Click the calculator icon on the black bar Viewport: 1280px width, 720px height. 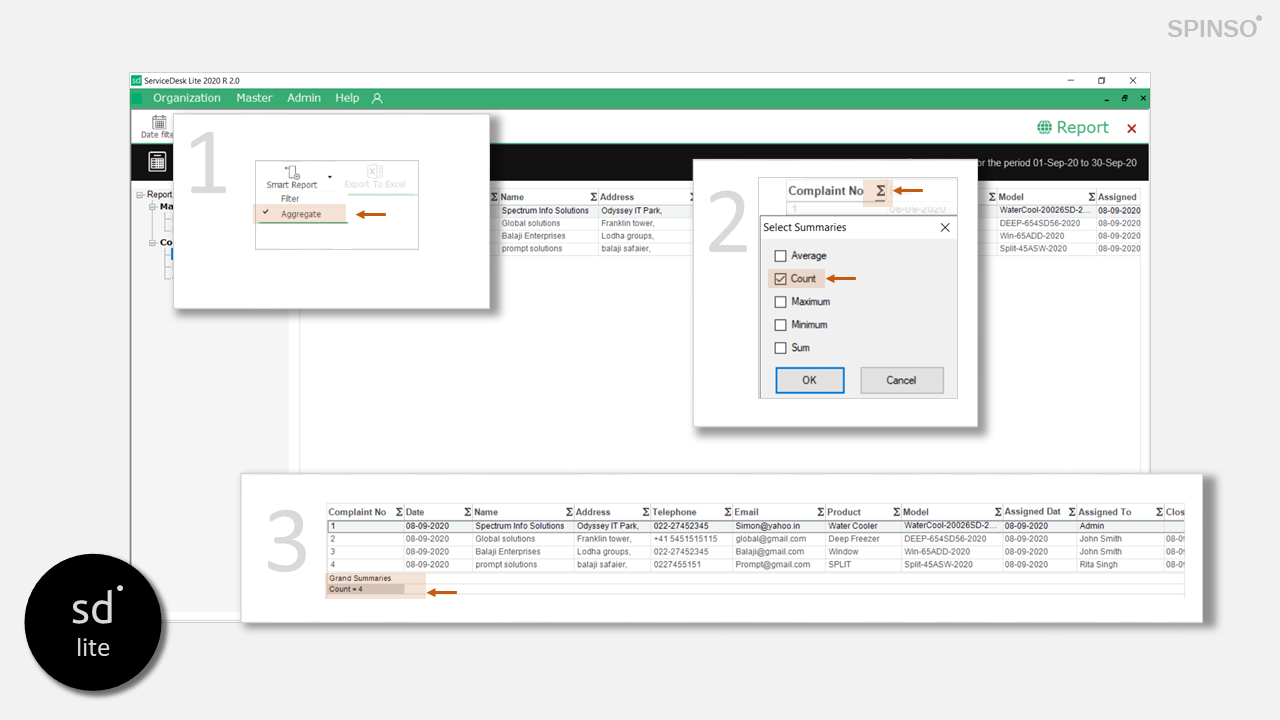(157, 162)
